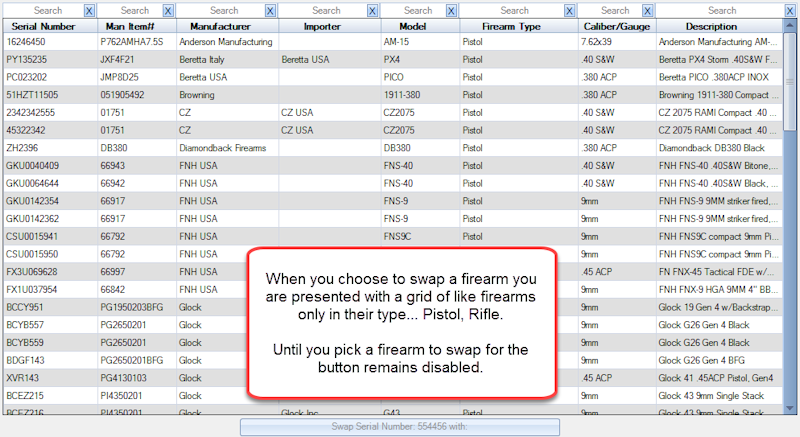Sort by Description column header

tap(719, 27)
